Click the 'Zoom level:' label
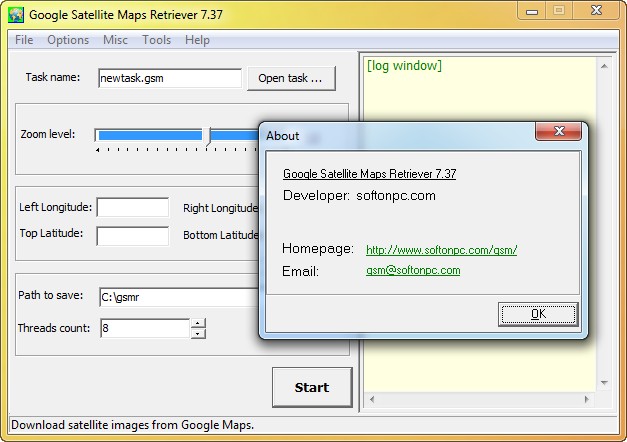627x442 pixels. pyautogui.click(x=48, y=134)
